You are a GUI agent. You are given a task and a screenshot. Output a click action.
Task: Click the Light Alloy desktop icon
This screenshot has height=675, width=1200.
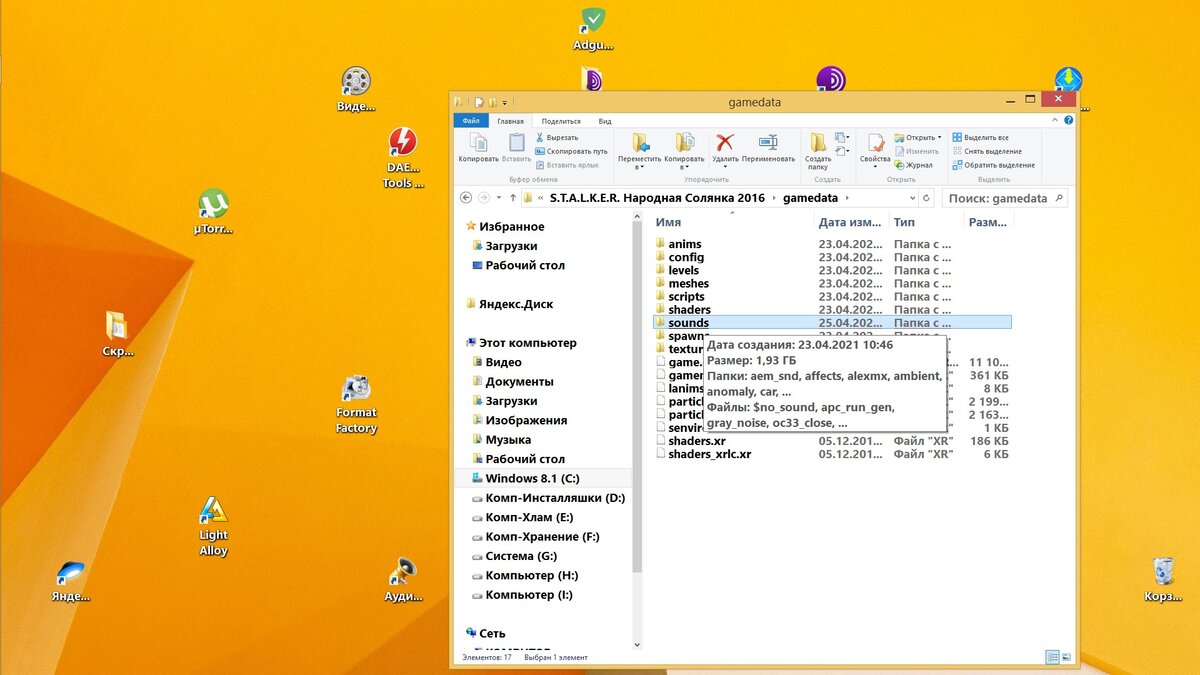213,527
